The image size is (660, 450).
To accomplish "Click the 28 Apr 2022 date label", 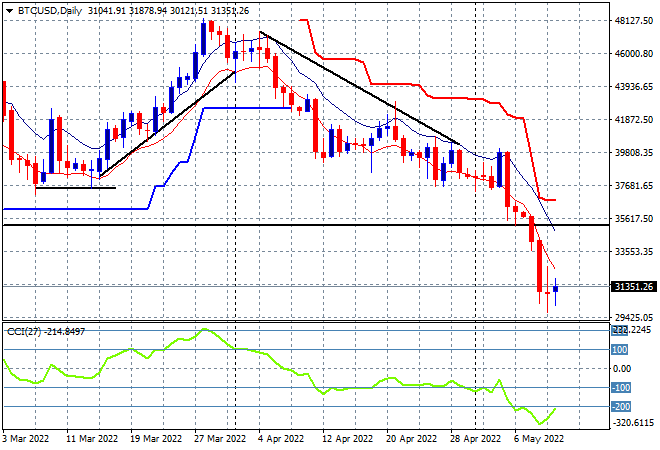I will (x=476, y=439).
